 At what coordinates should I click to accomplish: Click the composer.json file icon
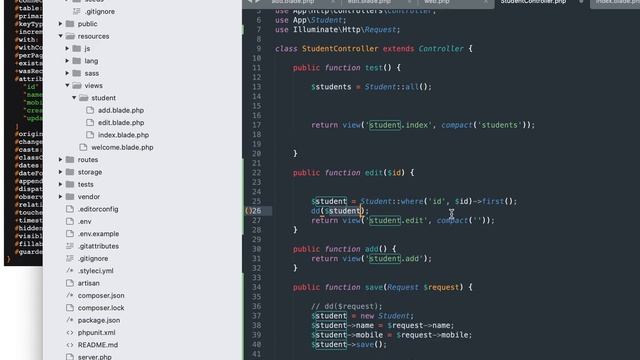pos(70,296)
